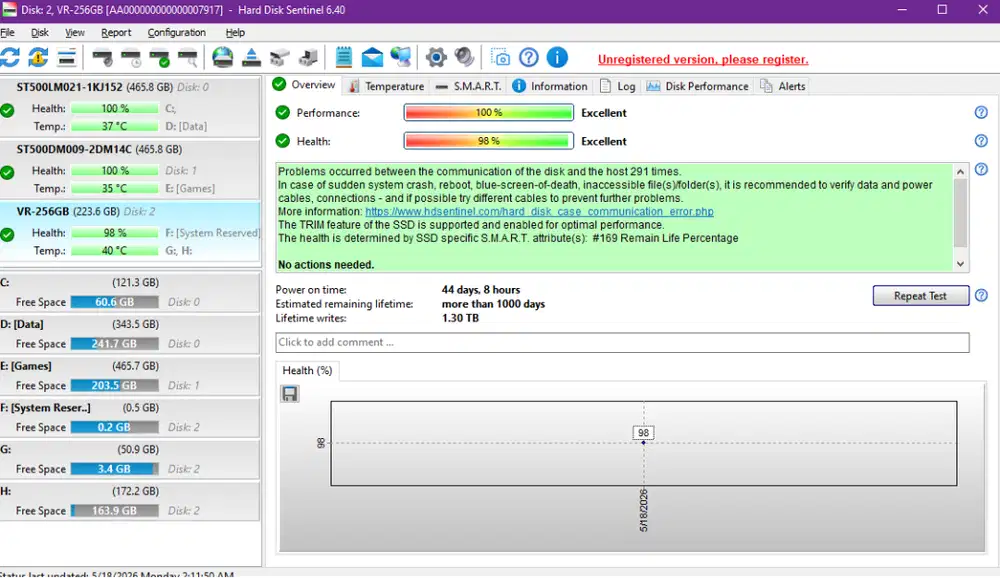Viewport: 1000px width, 578px height.
Task: Switch to the Alerts tab
Action: pyautogui.click(x=783, y=86)
